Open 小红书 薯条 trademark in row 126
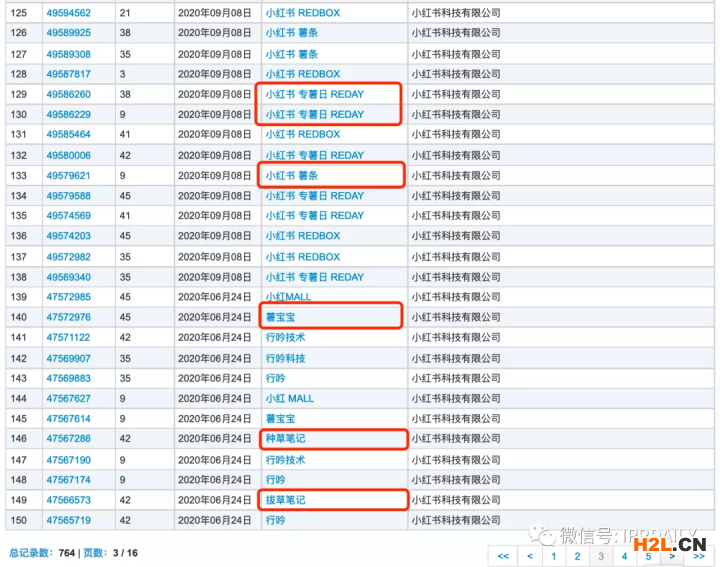The width and height of the screenshot is (720, 567). pos(292,33)
